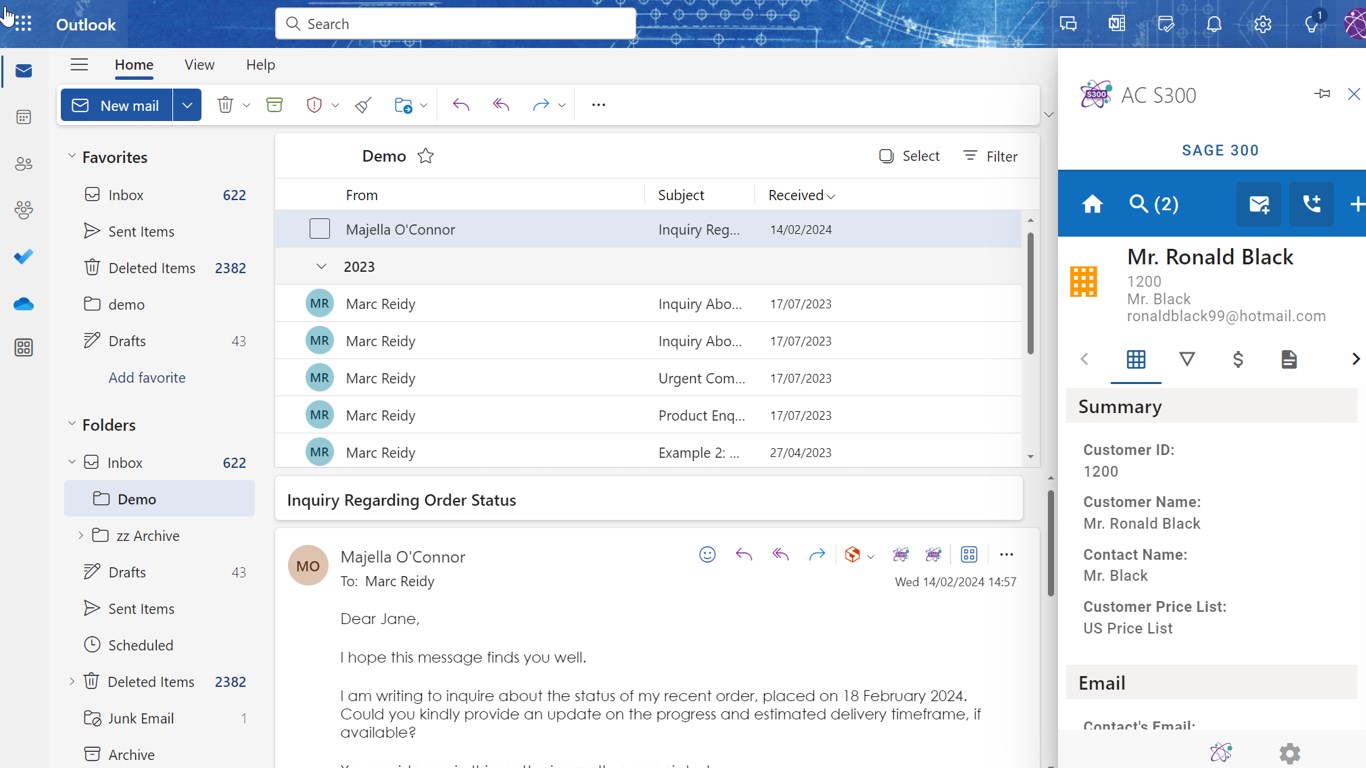This screenshot has height=768, width=1366.
Task: Add emoji reaction to the message
Action: pyautogui.click(x=707, y=555)
